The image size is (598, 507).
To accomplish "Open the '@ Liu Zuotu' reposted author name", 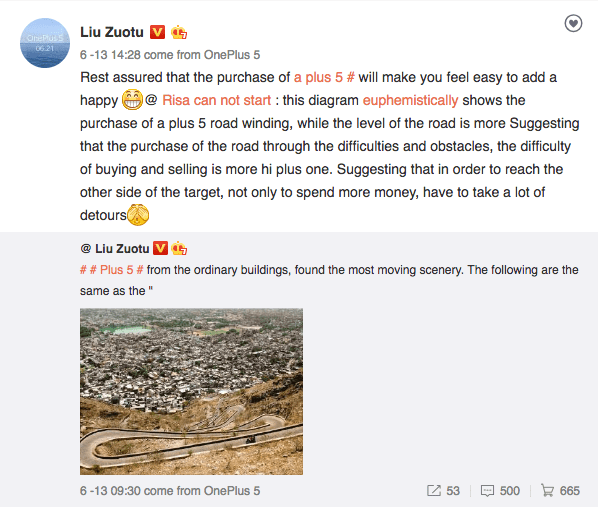I will pyautogui.click(x=115, y=249).
